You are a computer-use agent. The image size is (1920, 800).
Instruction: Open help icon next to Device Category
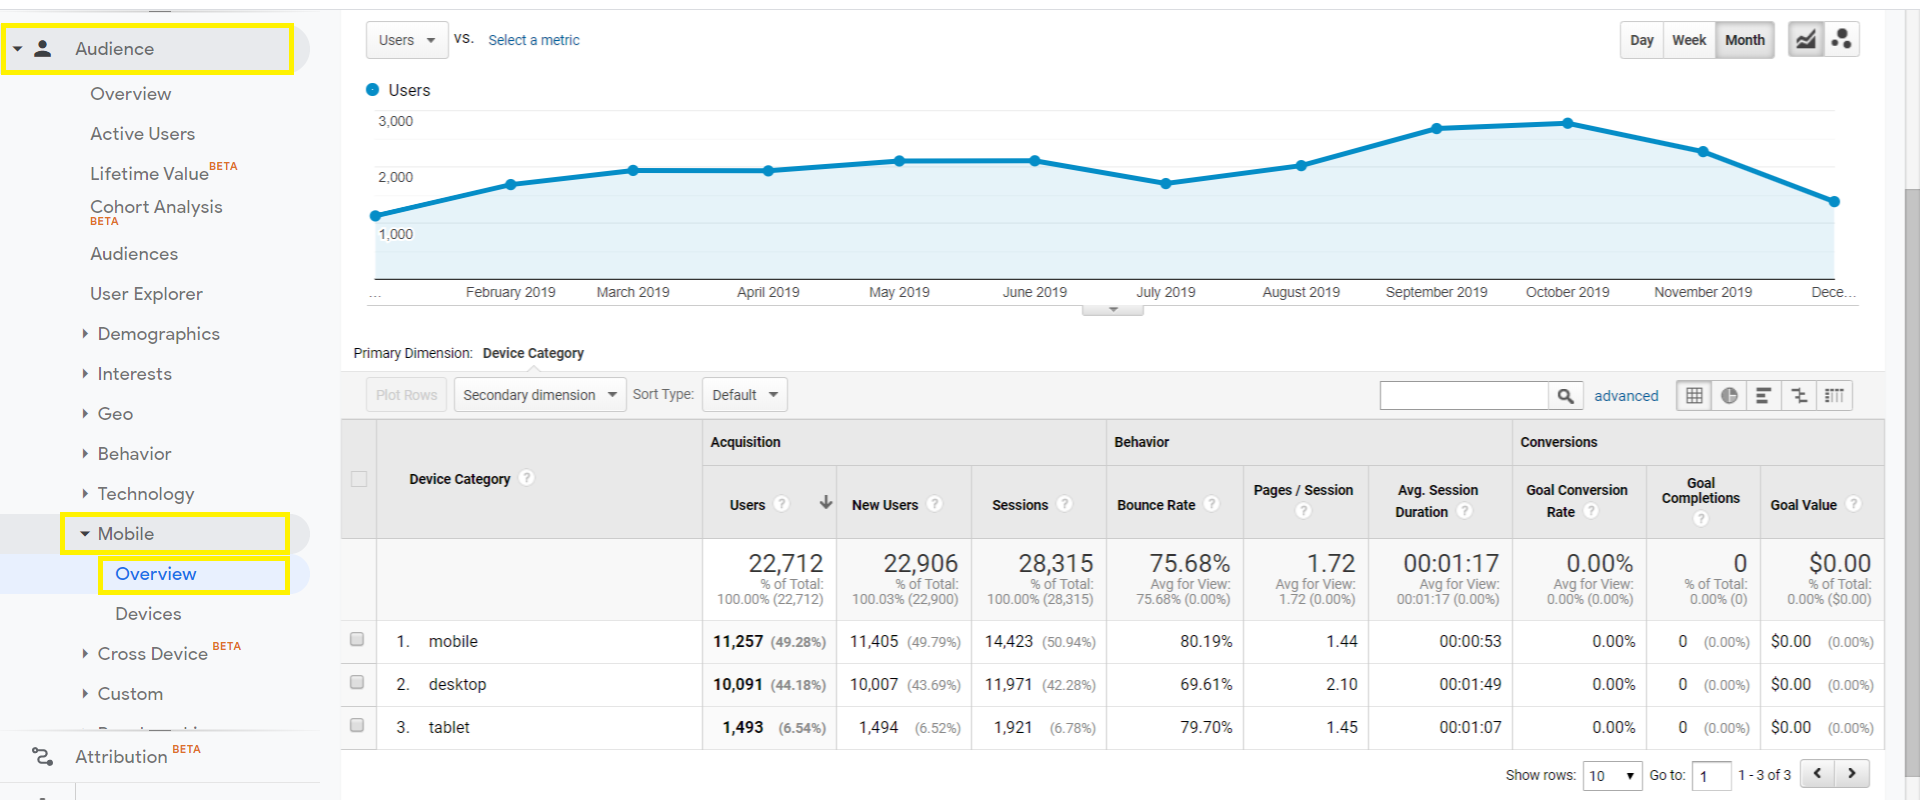pos(527,478)
